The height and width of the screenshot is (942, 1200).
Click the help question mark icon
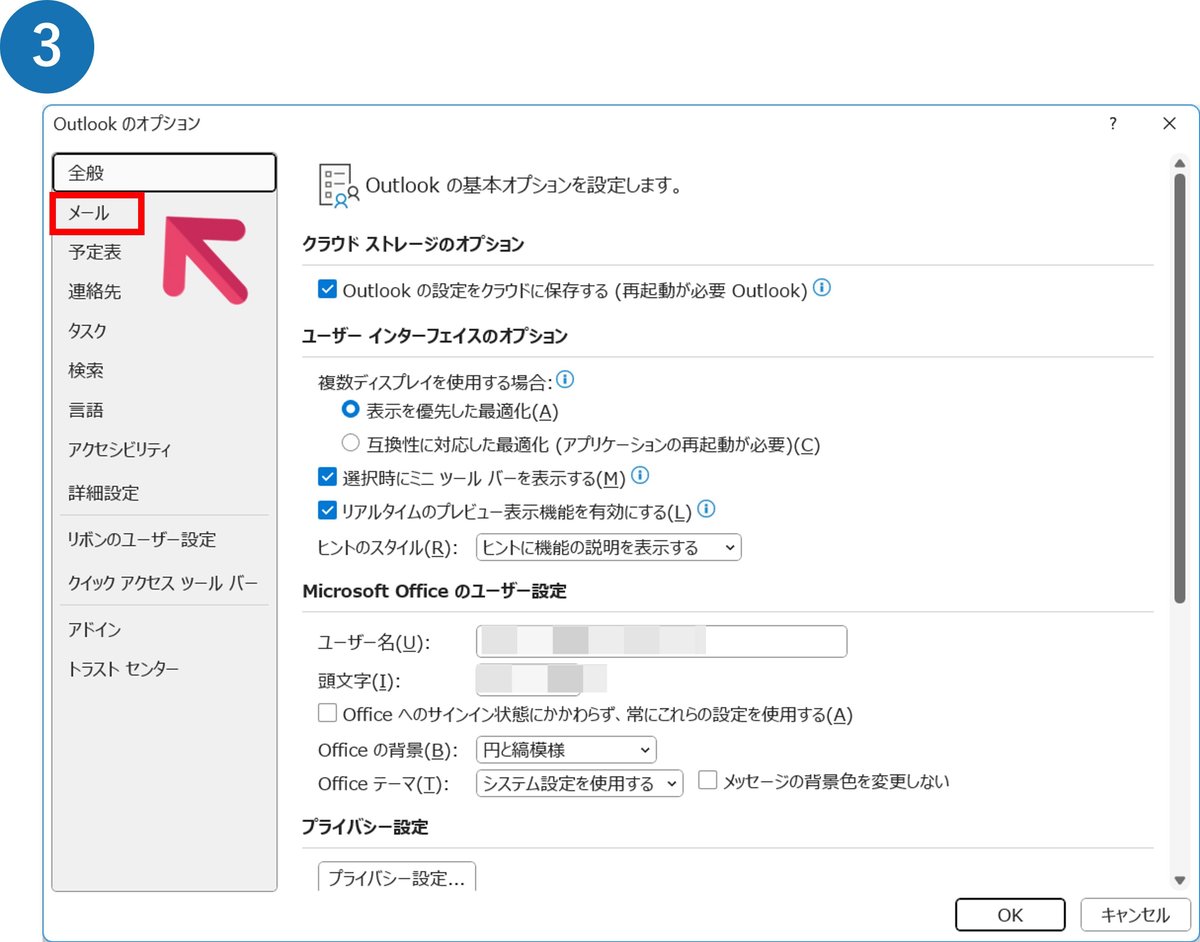[x=1112, y=124]
